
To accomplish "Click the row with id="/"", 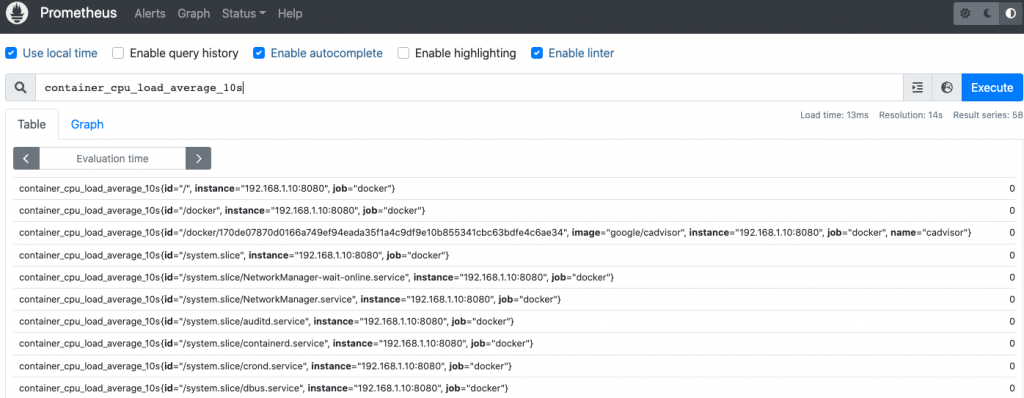I will 515,188.
